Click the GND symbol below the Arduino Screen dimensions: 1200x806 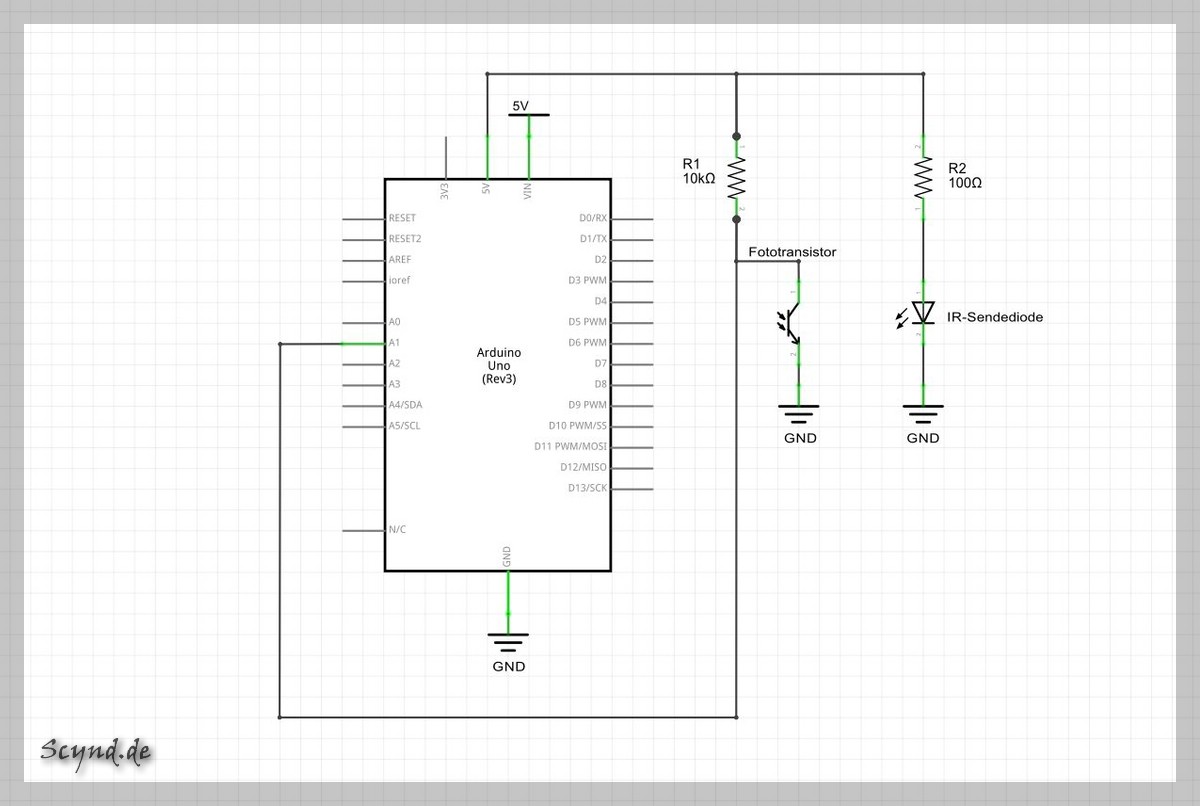click(508, 640)
